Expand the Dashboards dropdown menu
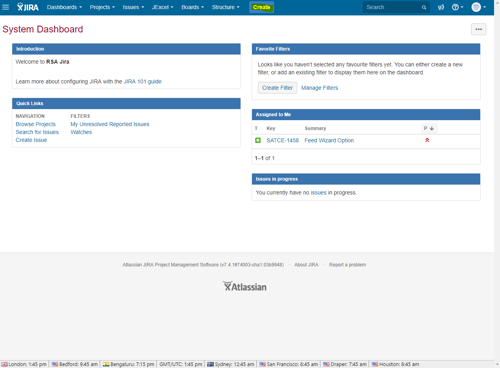 tap(64, 7)
